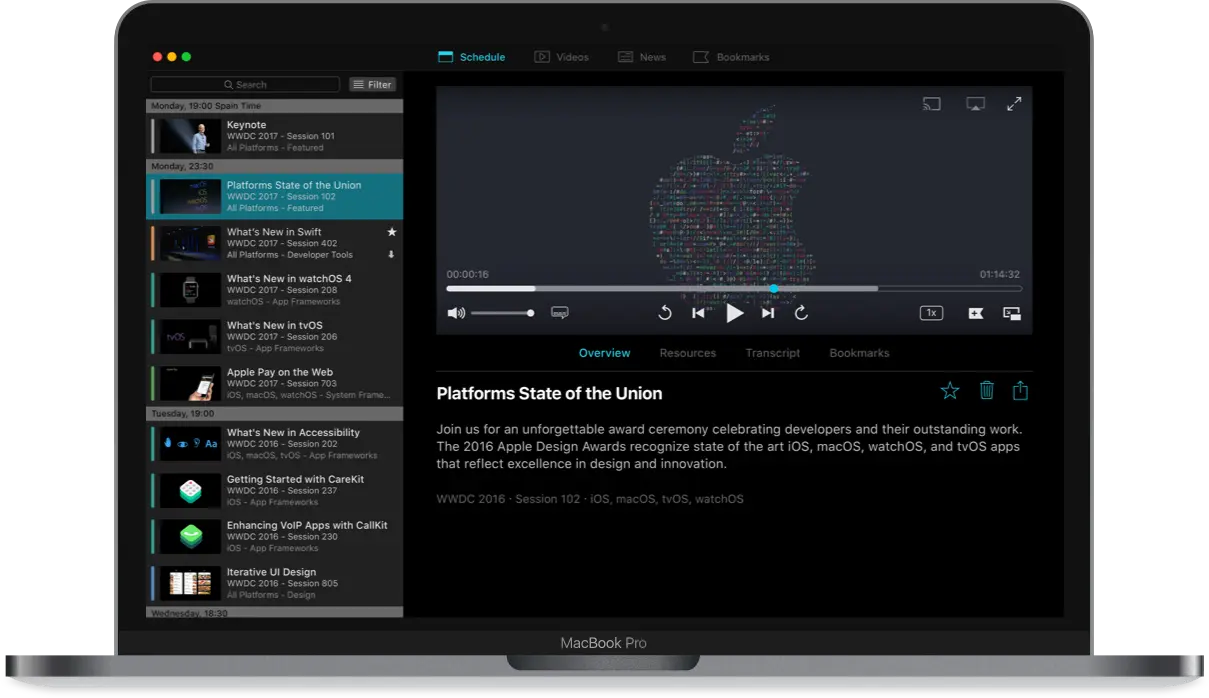
Task: Show the Transcript tab
Action: coord(773,353)
